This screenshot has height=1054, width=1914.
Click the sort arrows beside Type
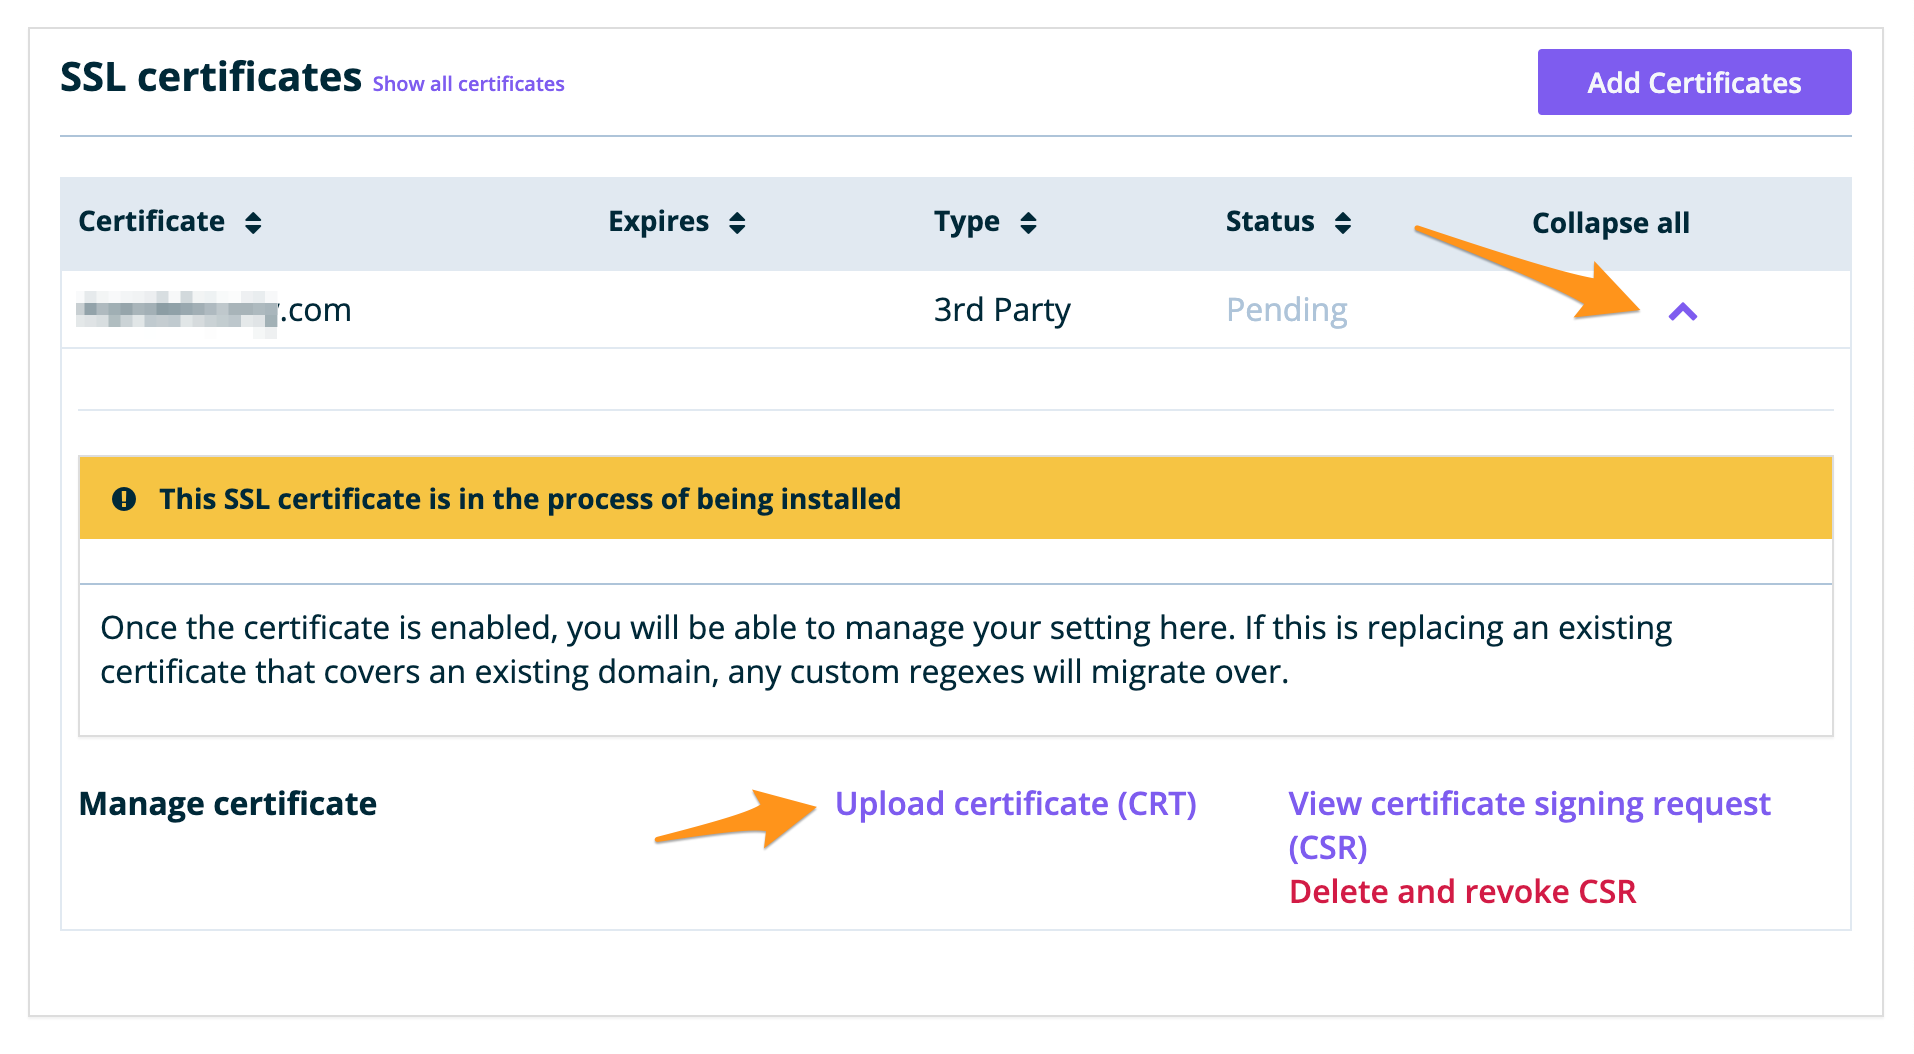(1028, 223)
